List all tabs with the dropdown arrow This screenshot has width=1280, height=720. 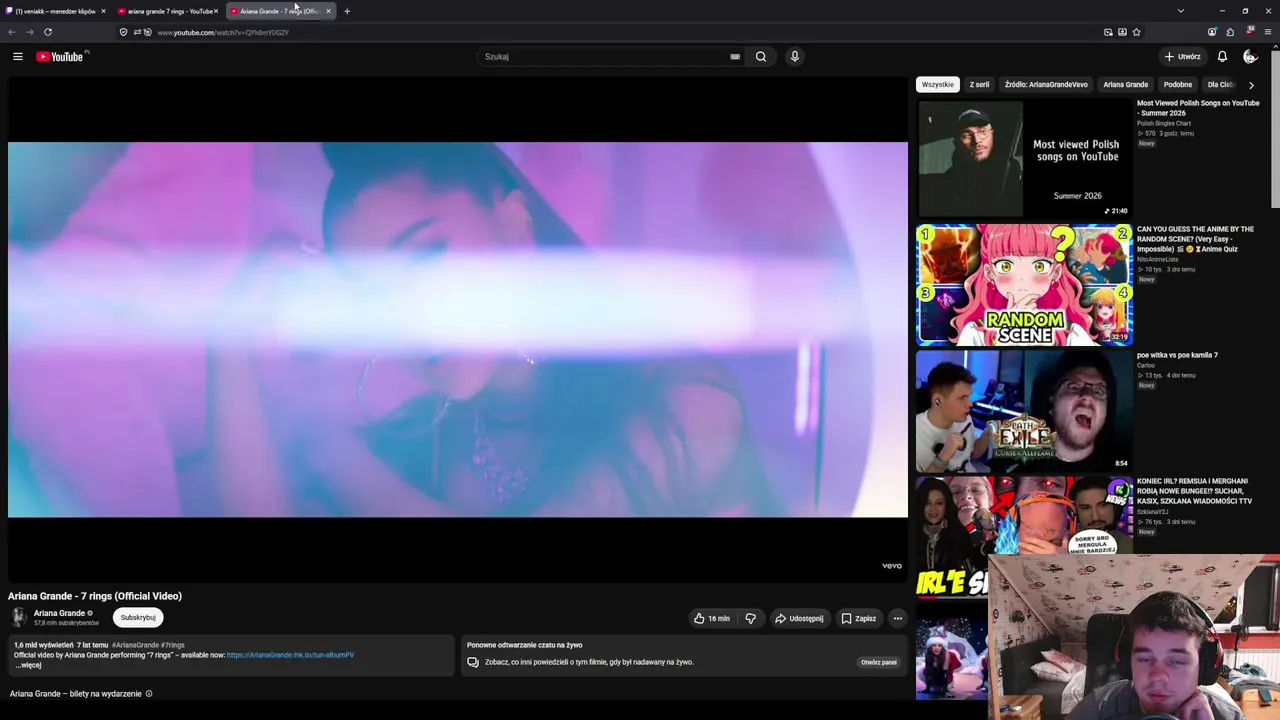[x=1181, y=11]
